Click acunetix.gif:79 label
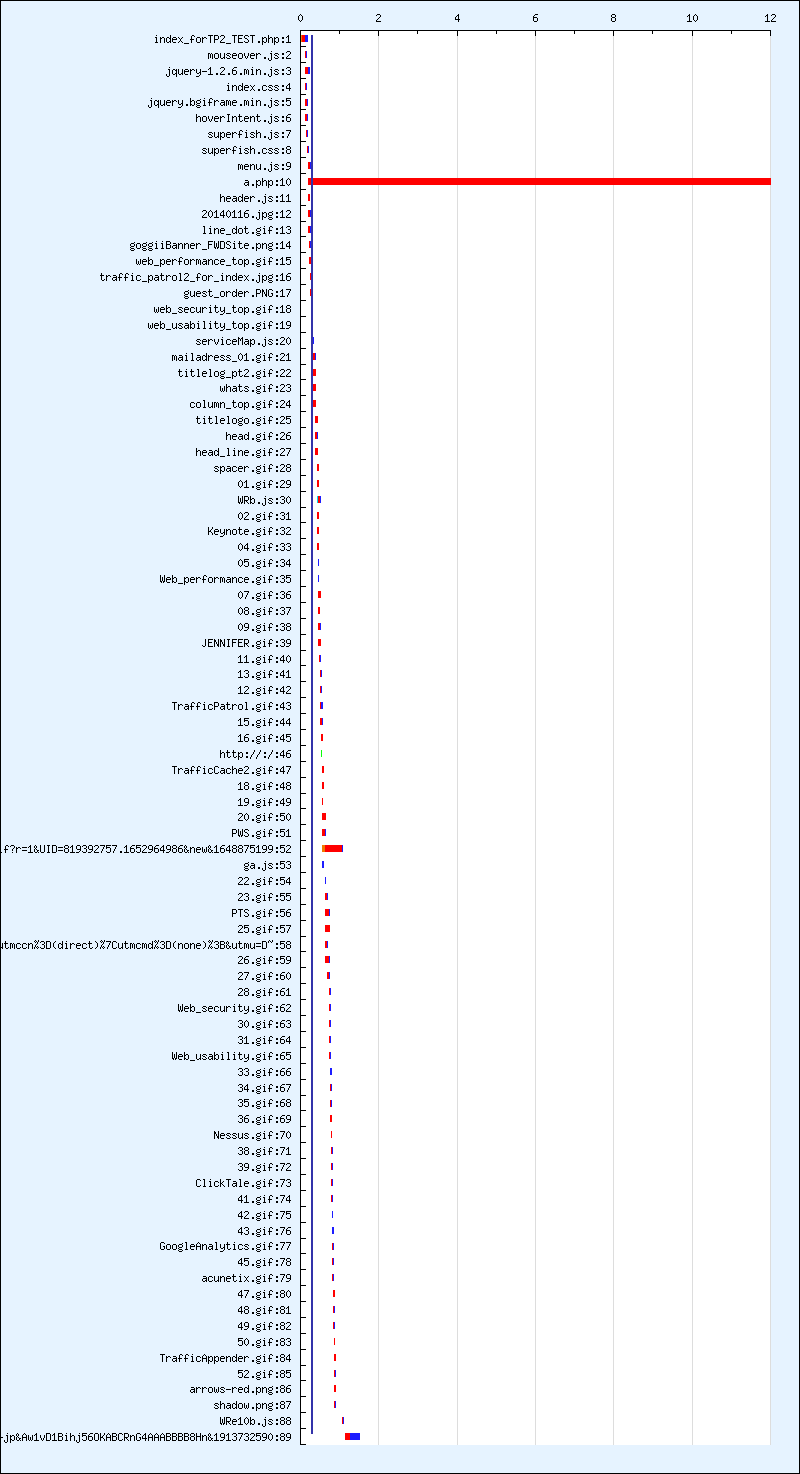 pos(247,1278)
